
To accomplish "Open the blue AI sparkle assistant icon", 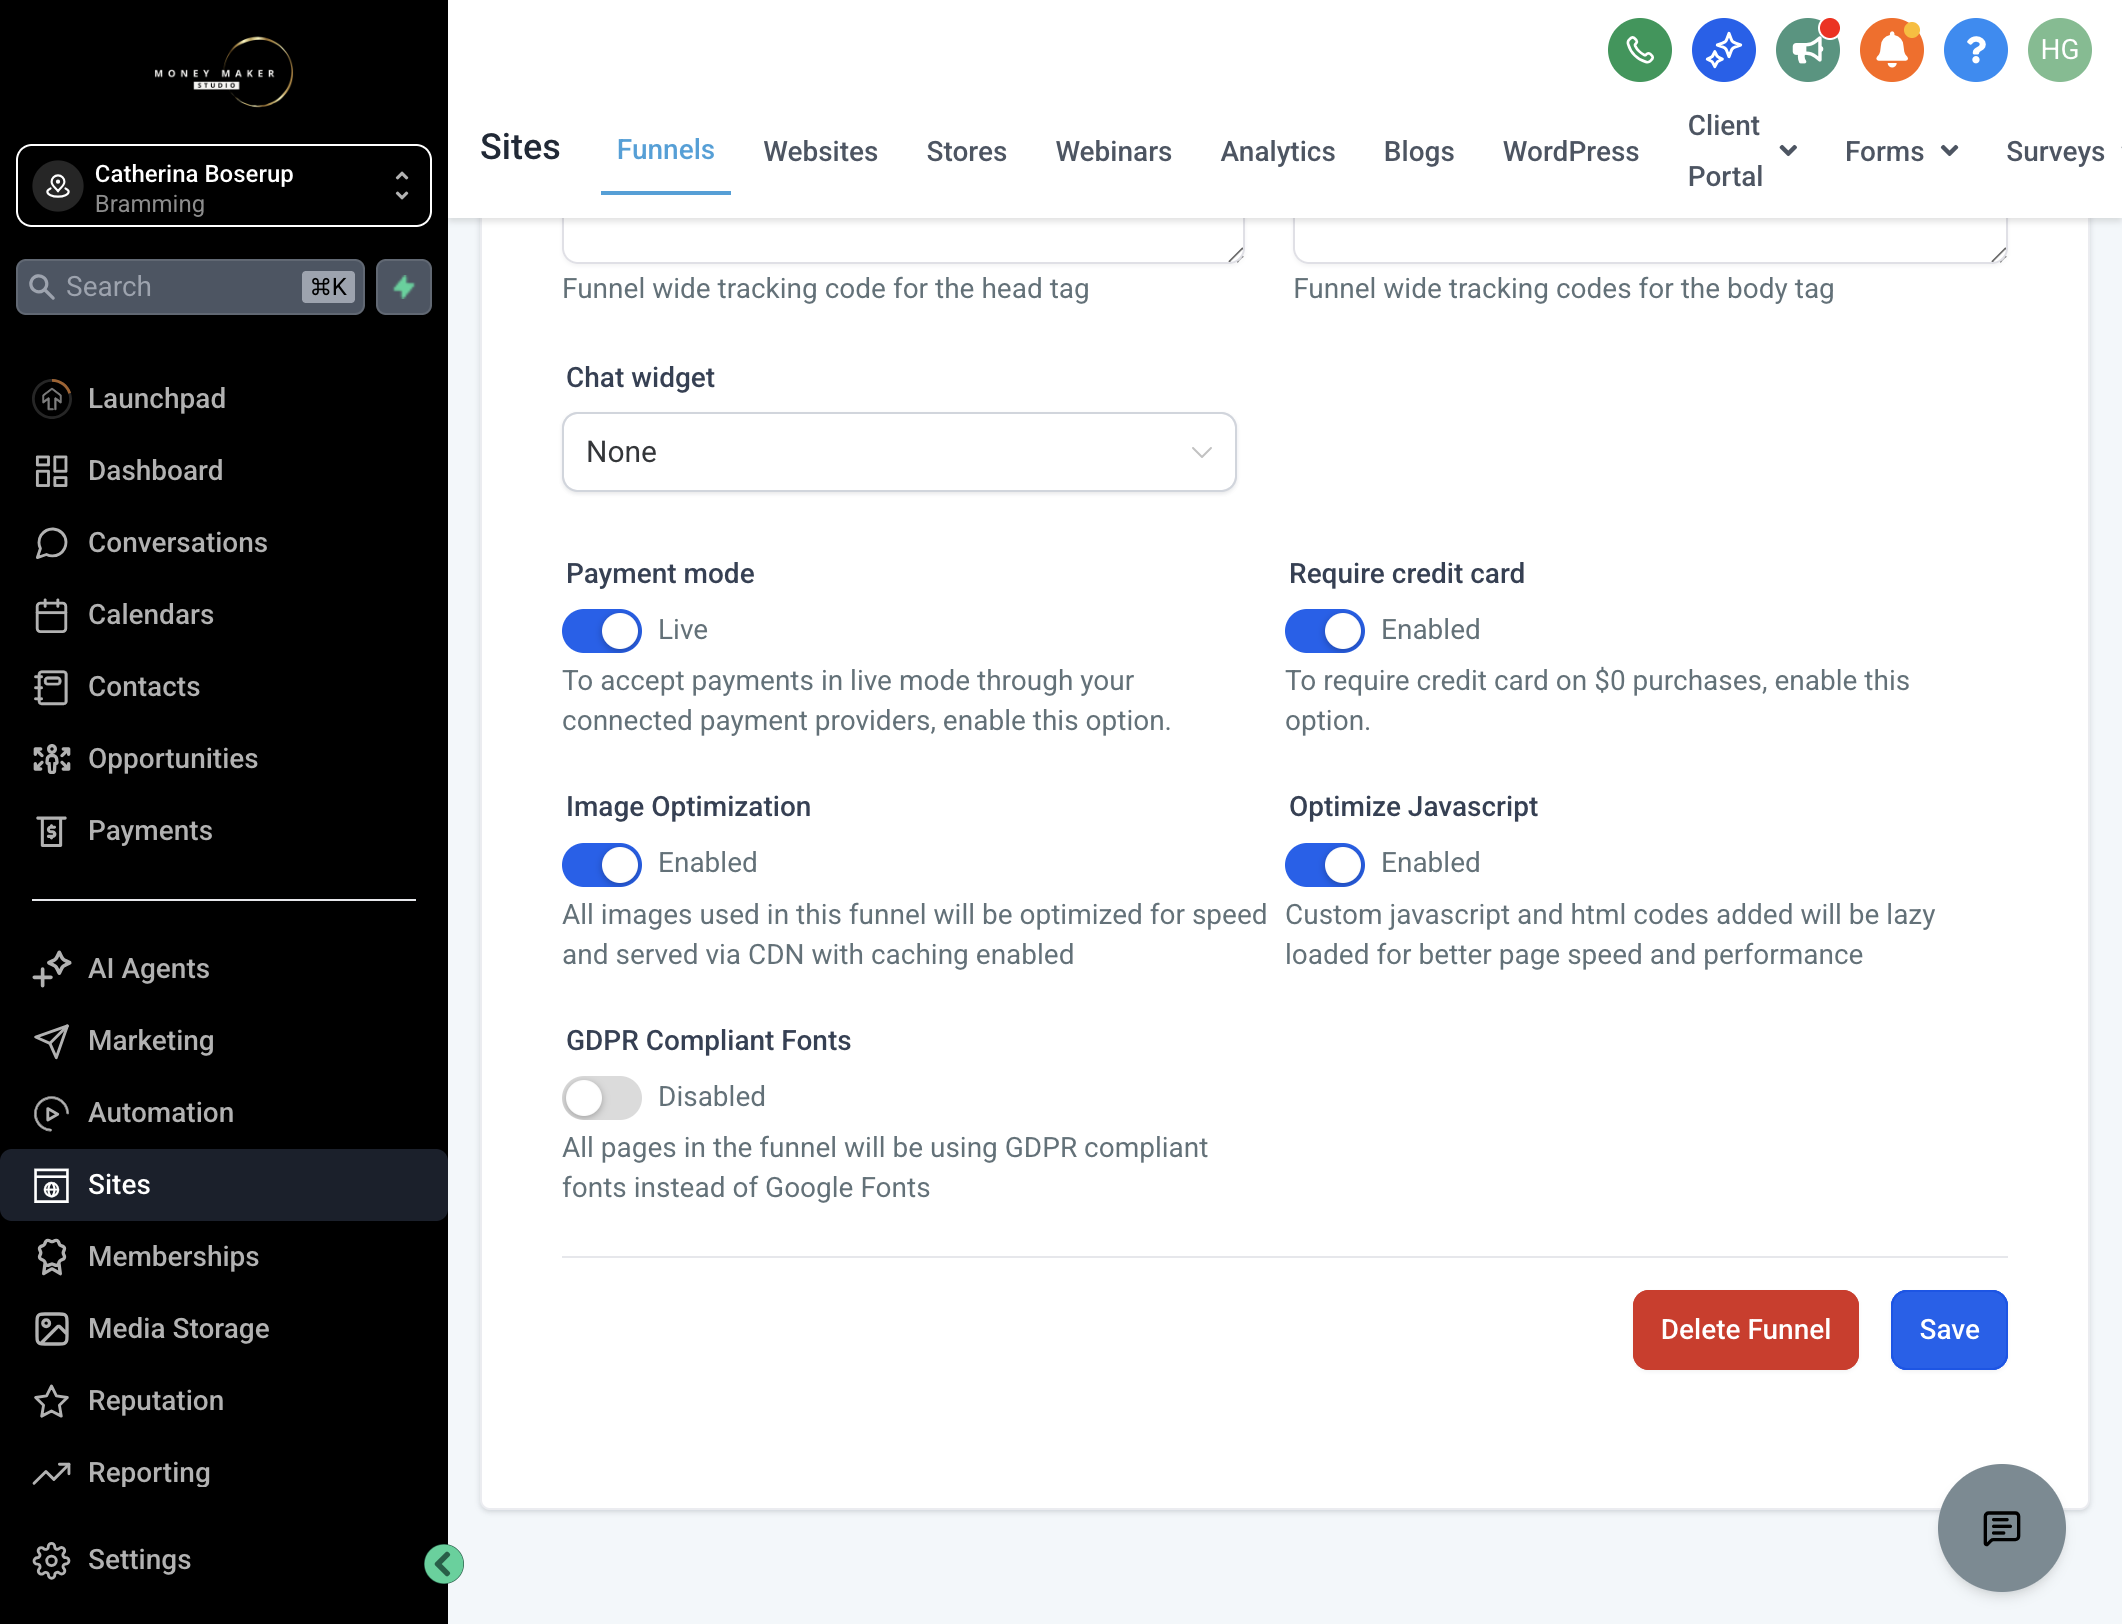I will click(x=1724, y=50).
